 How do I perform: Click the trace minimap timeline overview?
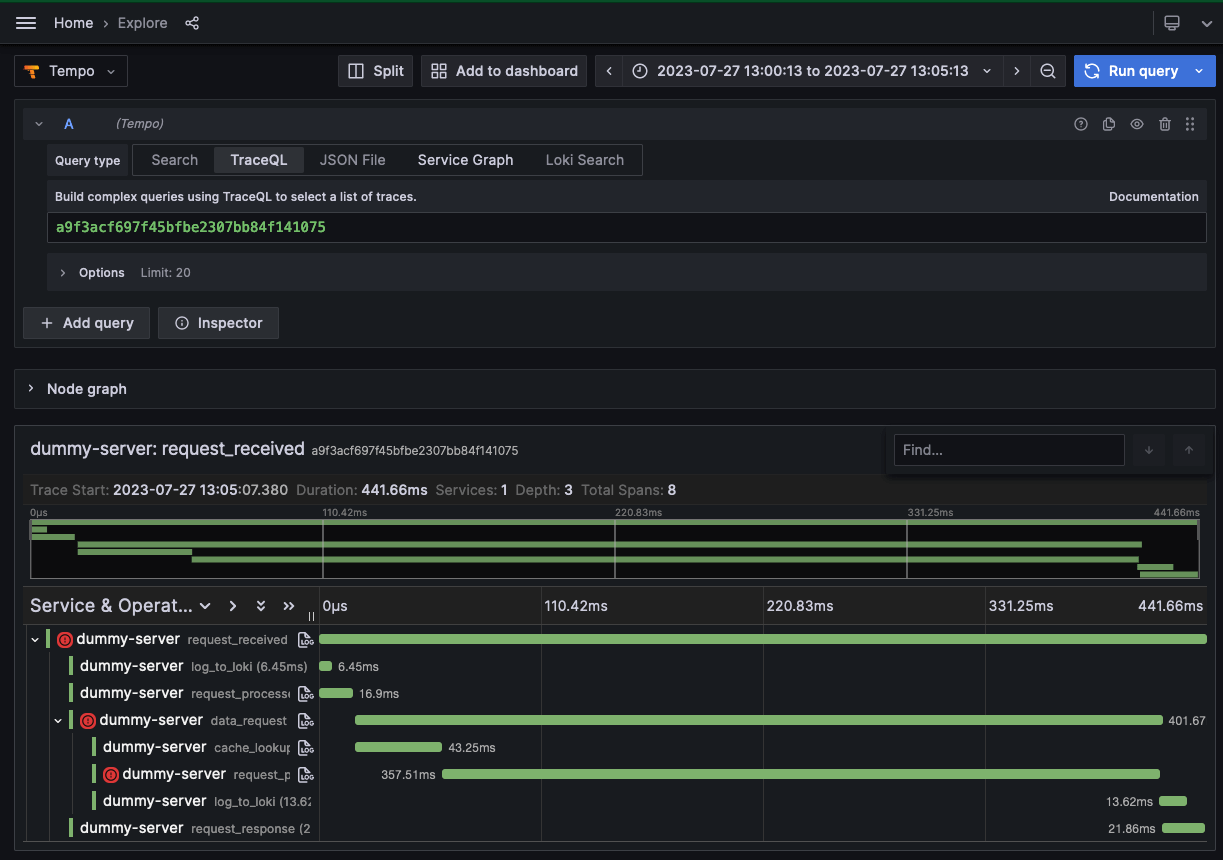click(x=614, y=548)
